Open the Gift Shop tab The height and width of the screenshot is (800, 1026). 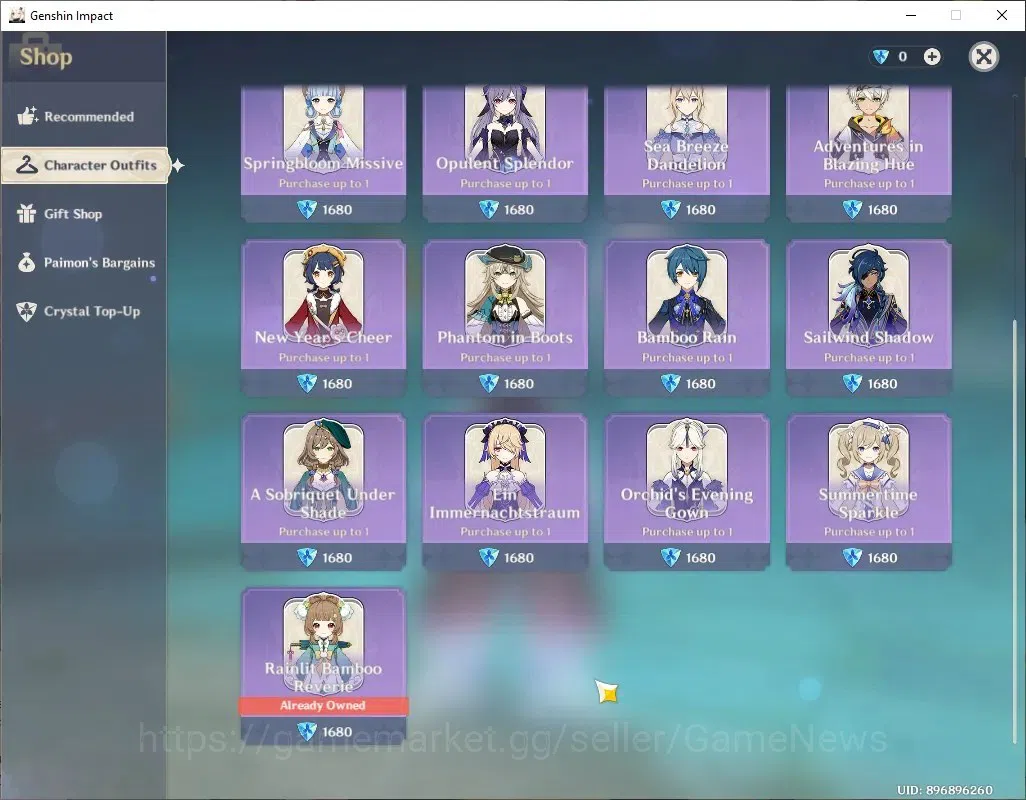[84, 214]
